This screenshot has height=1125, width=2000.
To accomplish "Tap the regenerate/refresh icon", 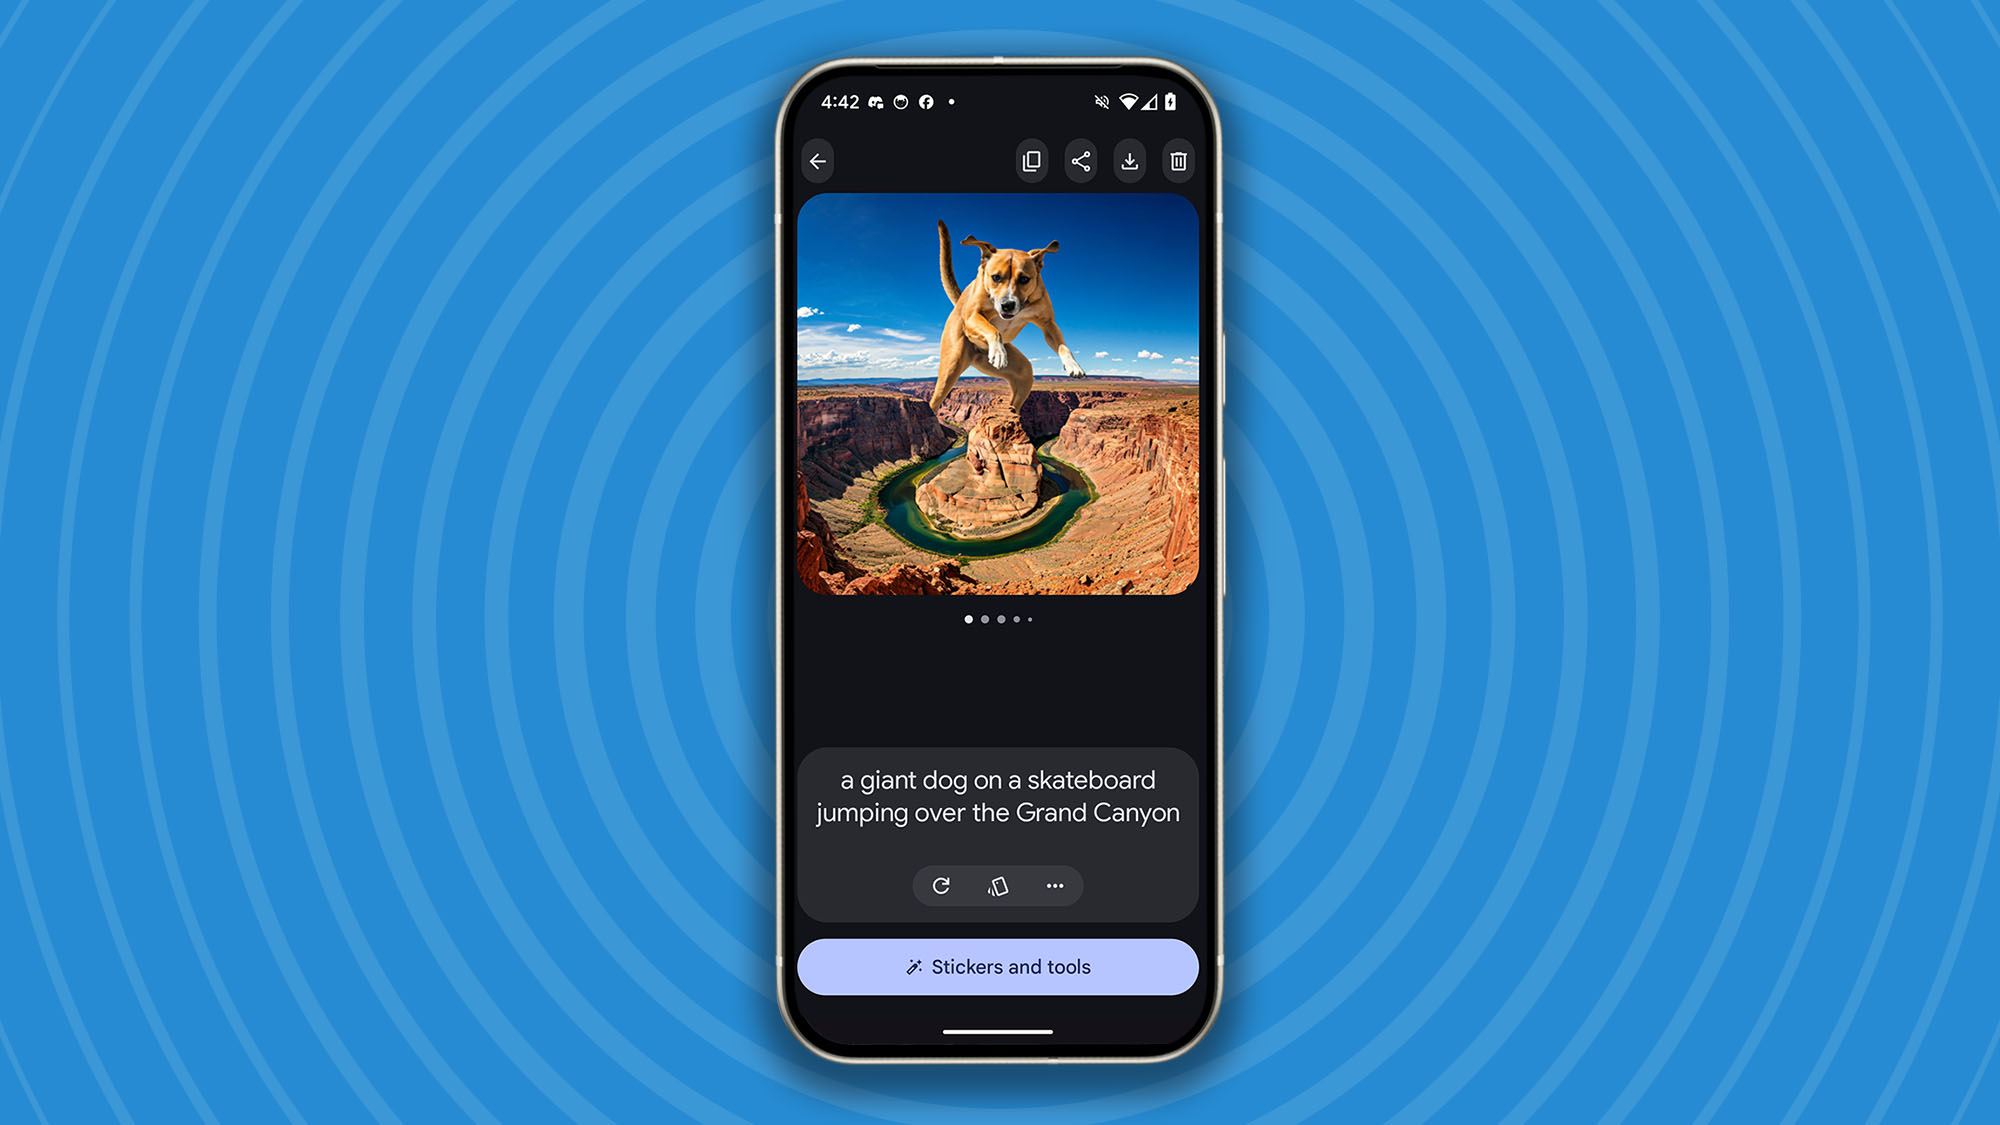I will (x=940, y=886).
